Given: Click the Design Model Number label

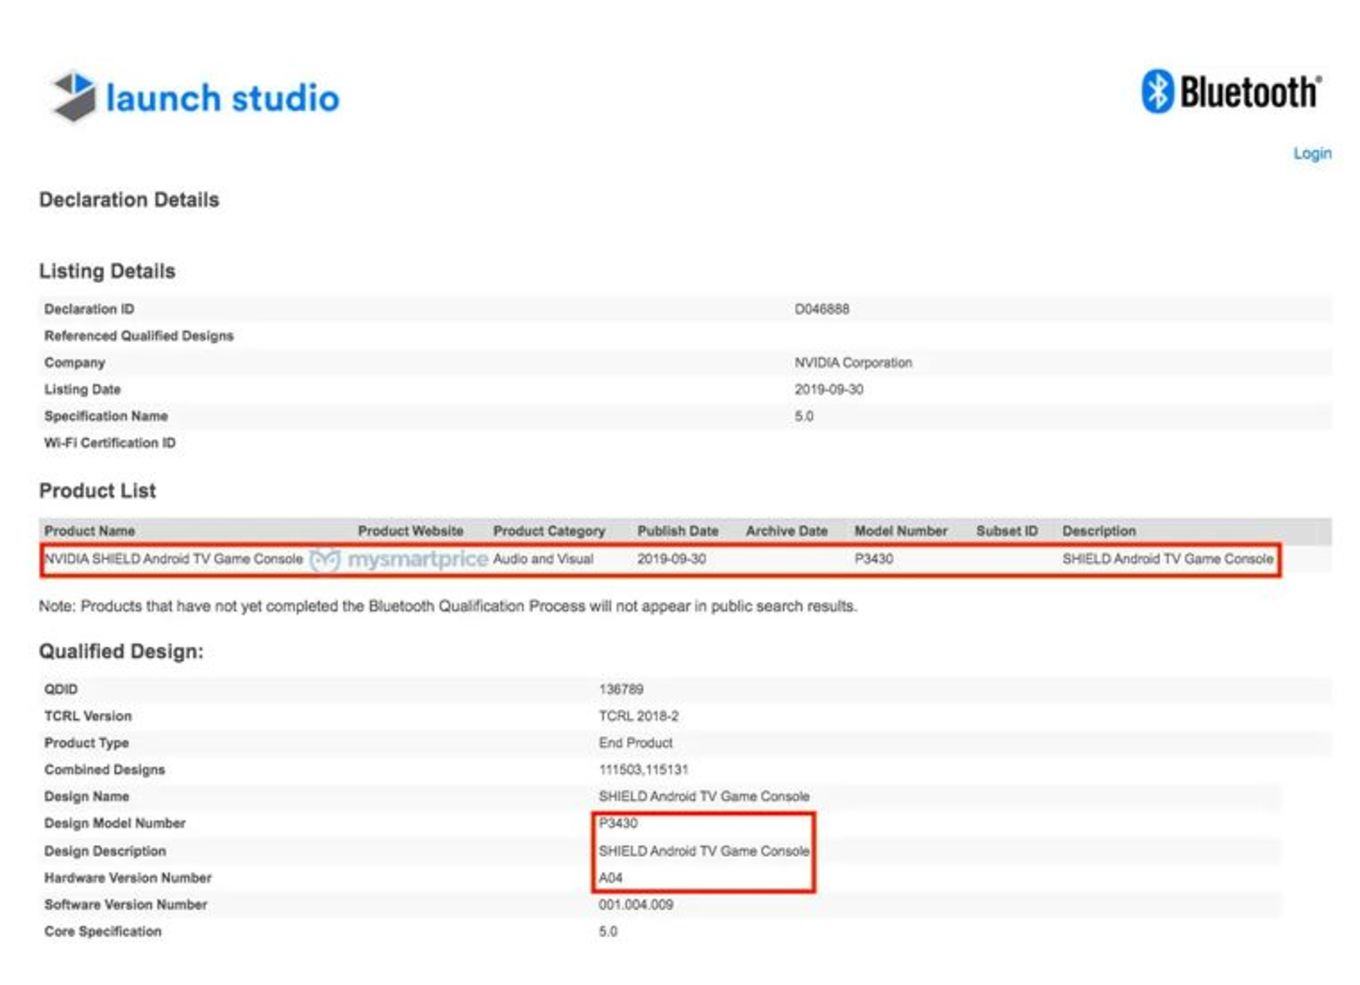Looking at the screenshot, I should (x=115, y=823).
